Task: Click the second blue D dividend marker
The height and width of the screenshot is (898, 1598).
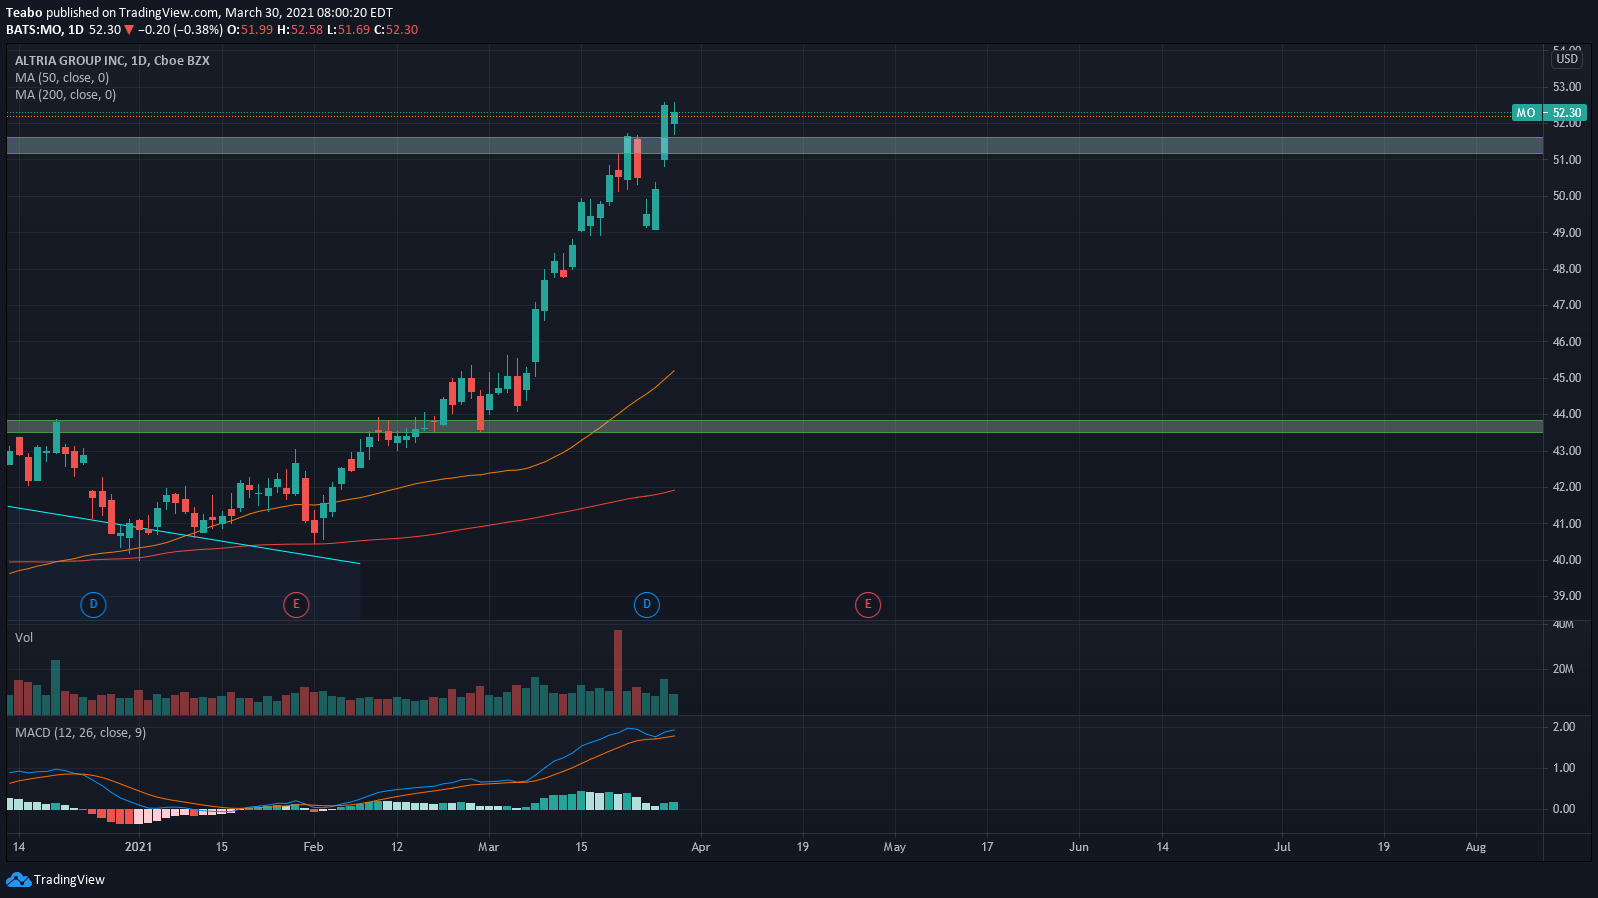Action: pos(647,604)
